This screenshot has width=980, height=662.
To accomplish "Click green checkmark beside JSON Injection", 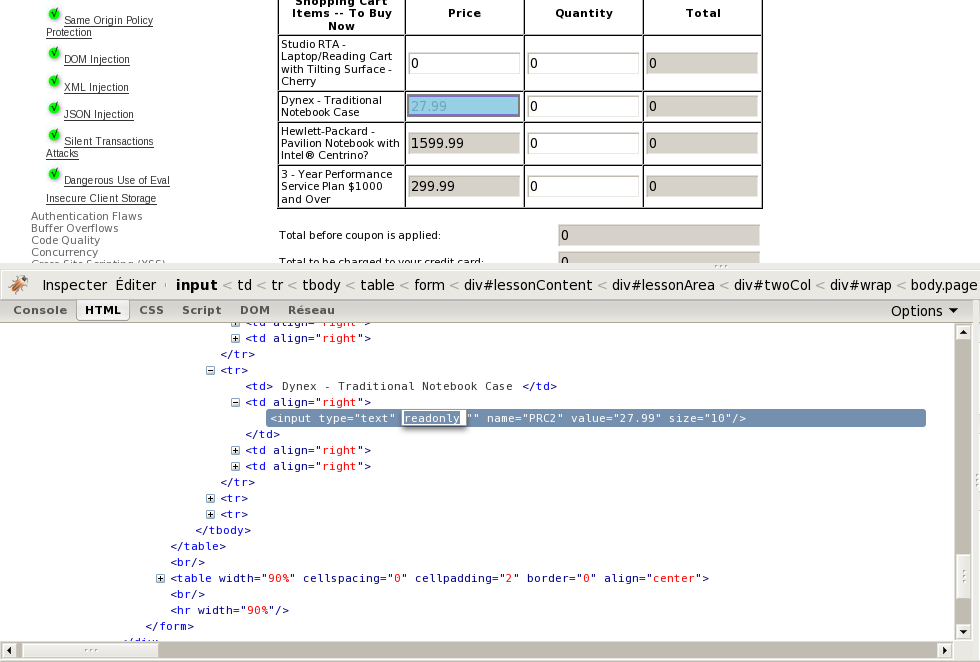I will point(54,108).
